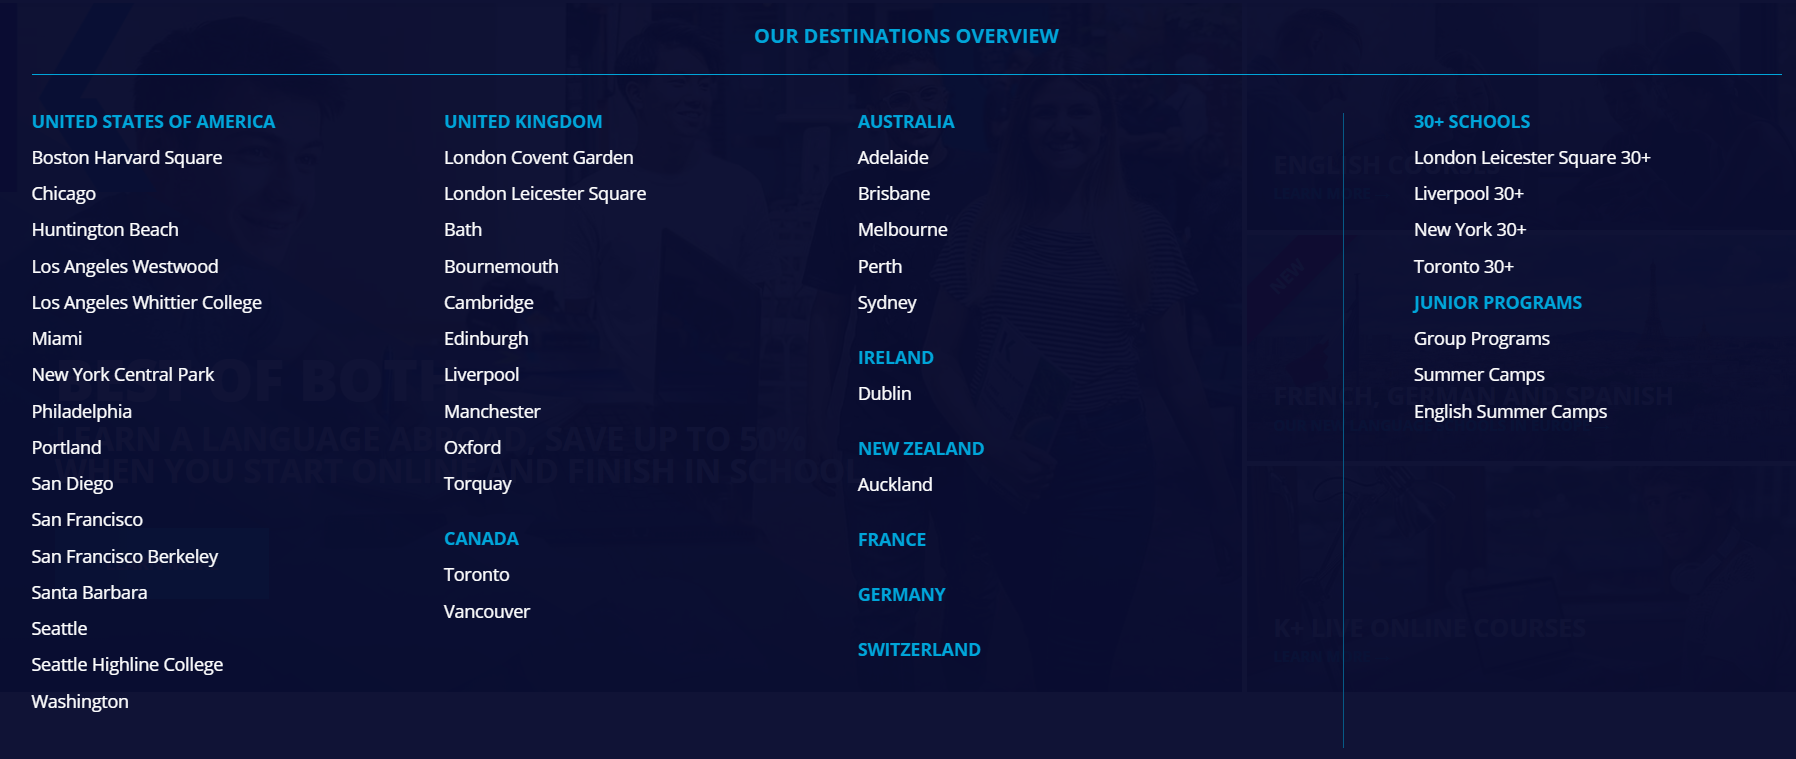
Task: Choose Los Angeles Westwood
Action: 125,266
